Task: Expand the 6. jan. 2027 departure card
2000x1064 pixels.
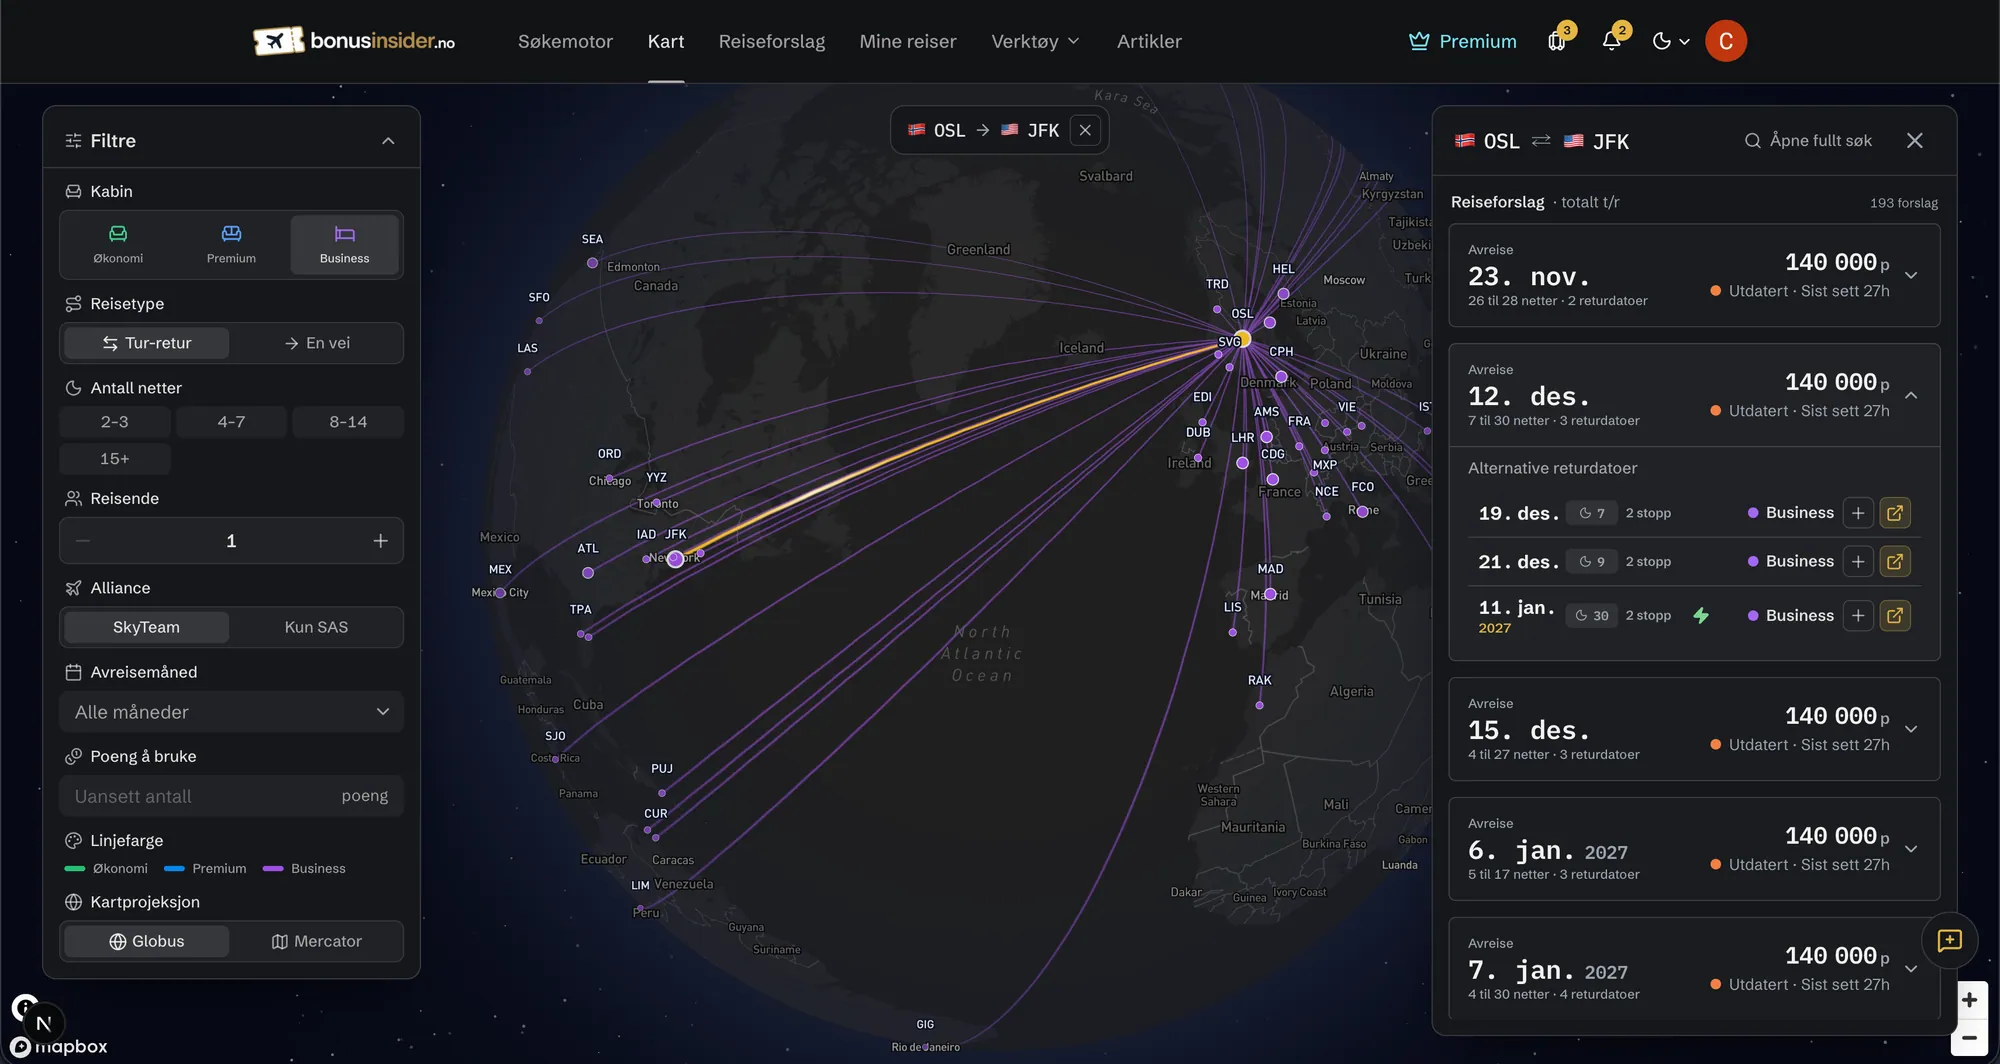Action: 1911,849
